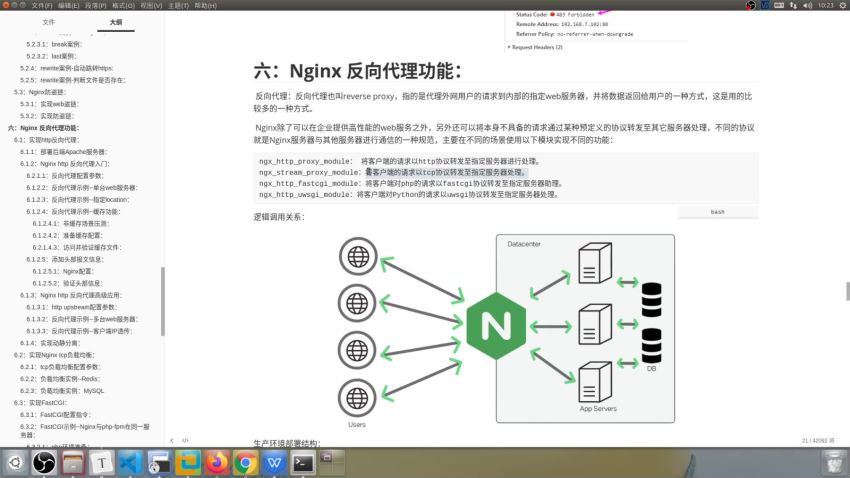The image size is (850, 478).
Task: Toggle source code mode icon at bottom
Action: coord(186,440)
